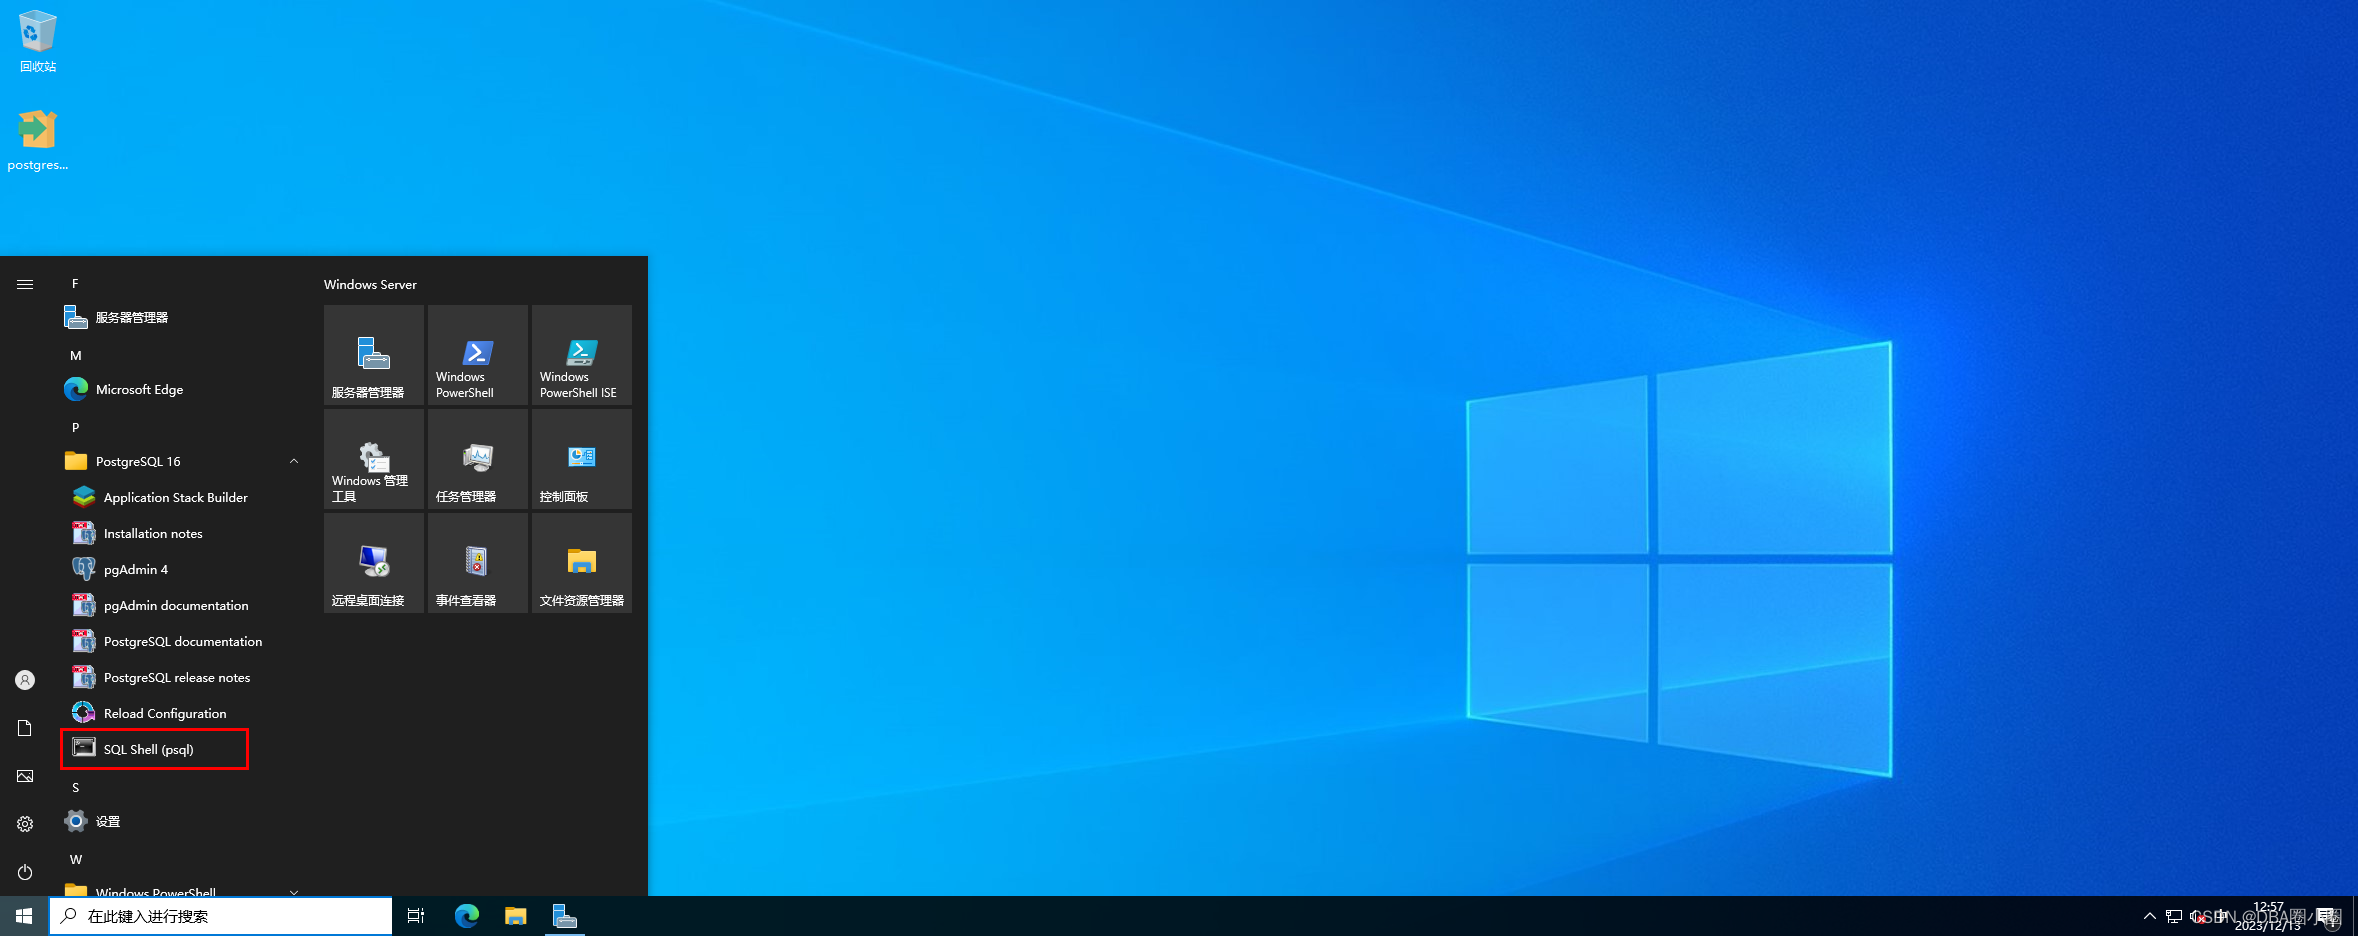
Task: Open the Event Viewer tile
Action: click(x=478, y=563)
